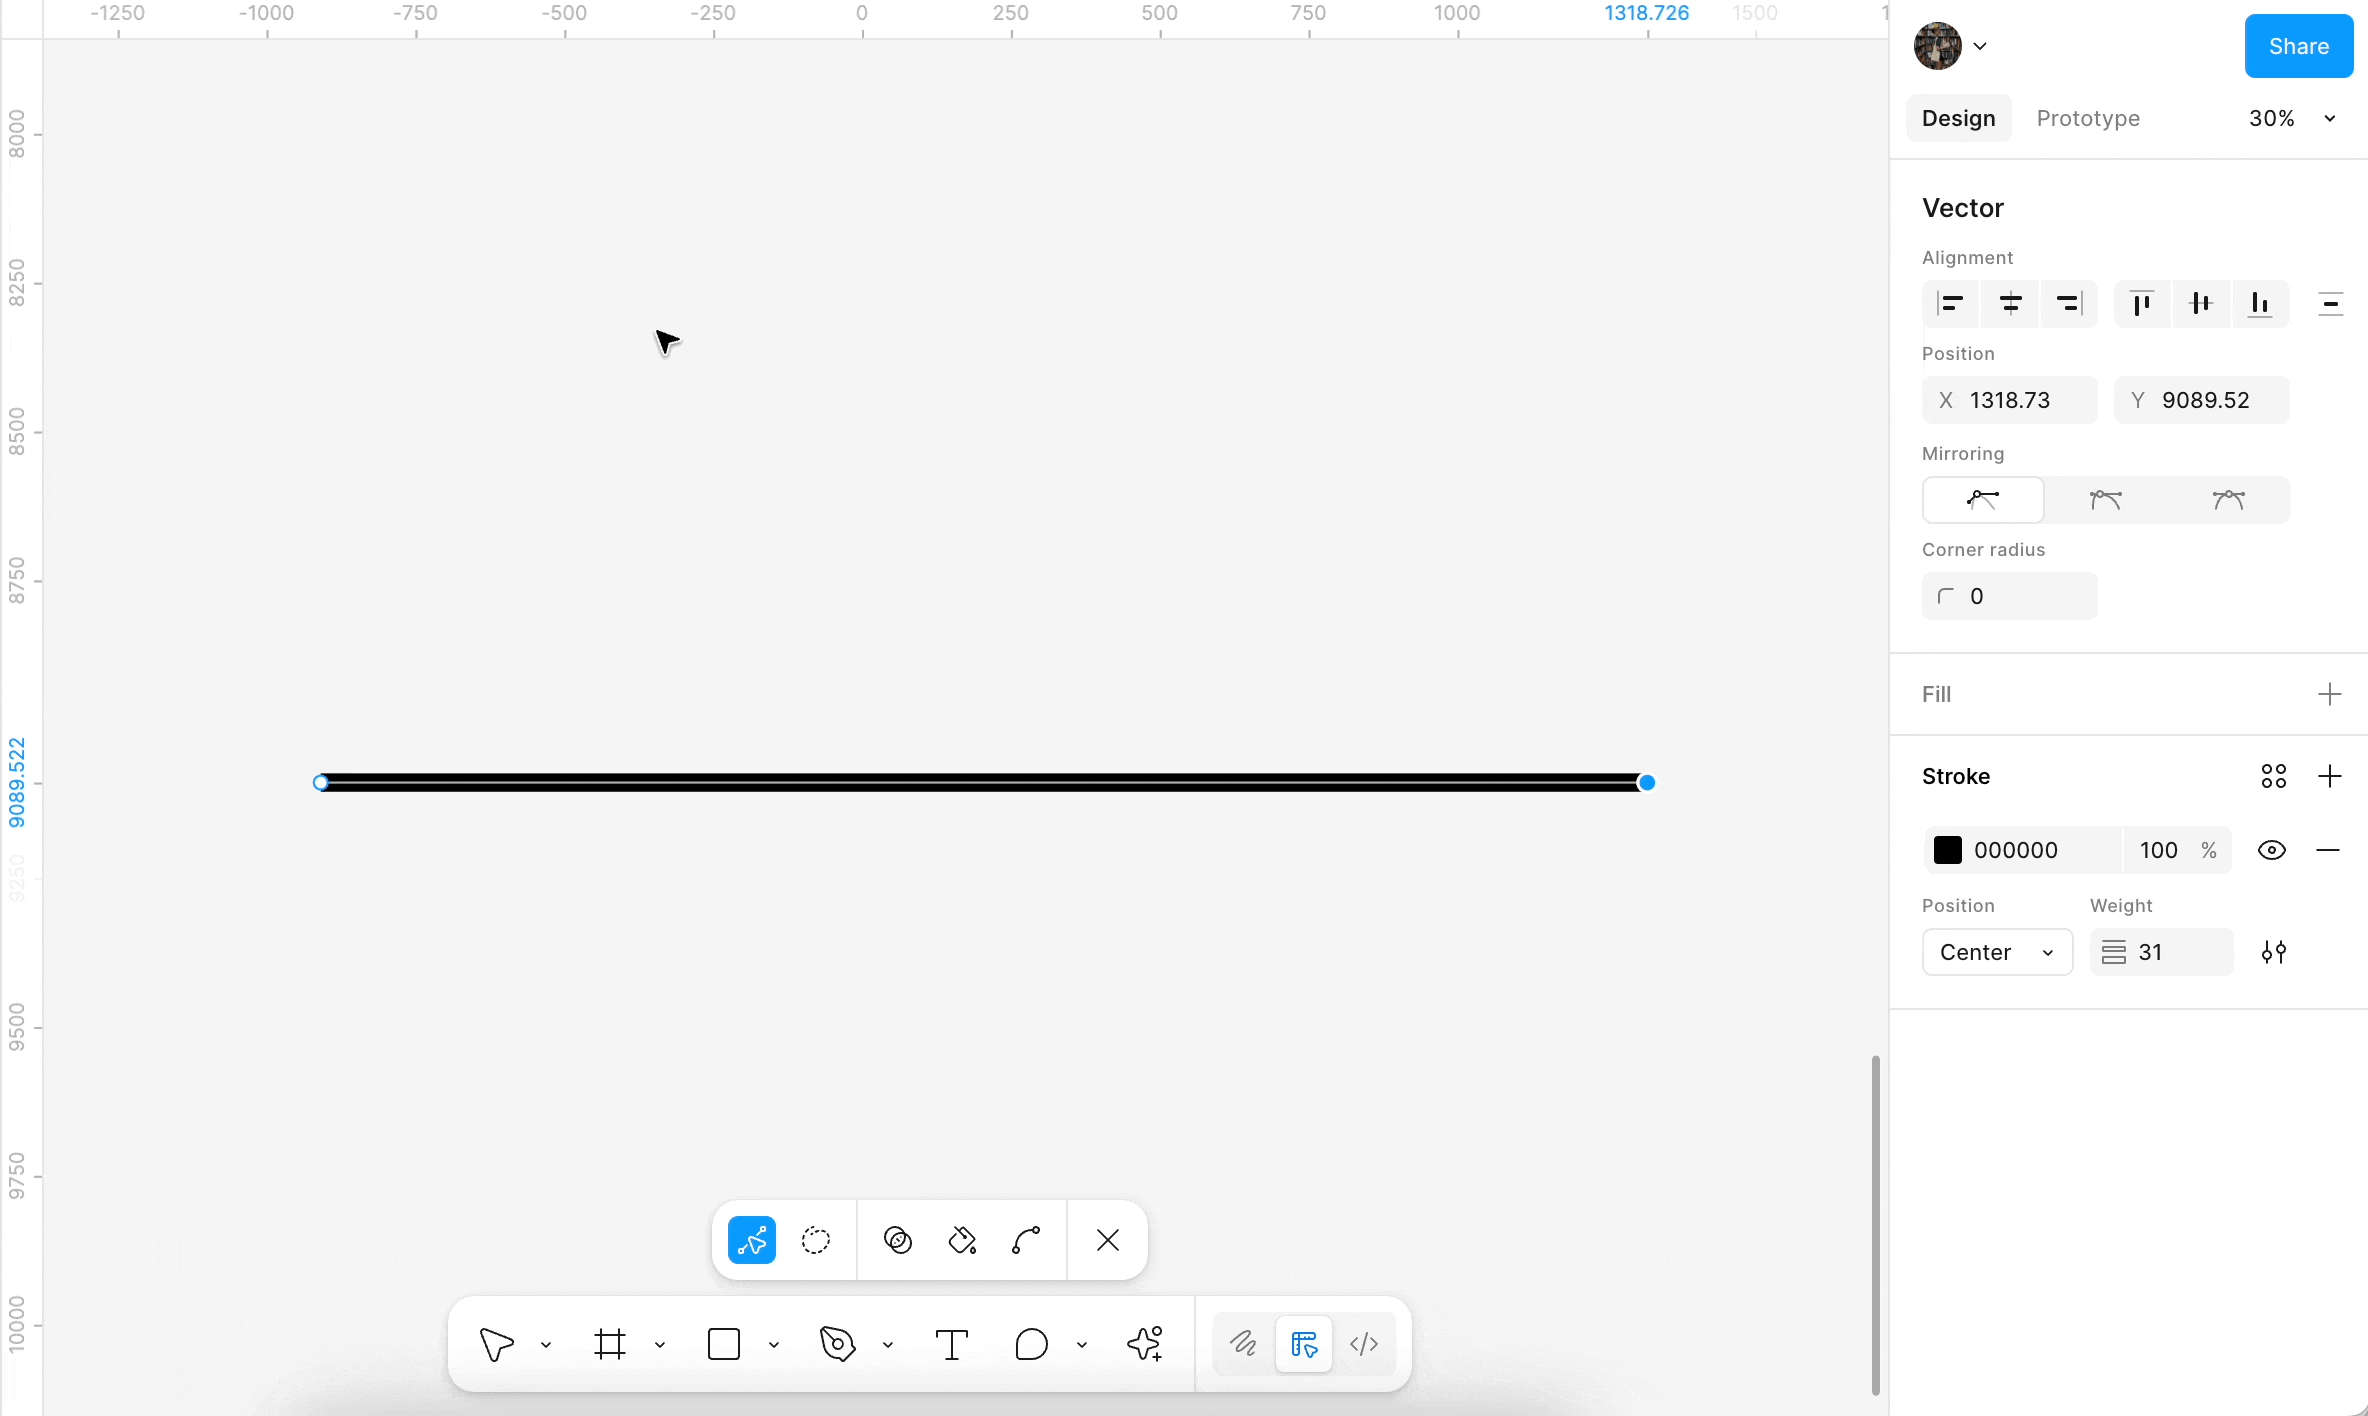The height and width of the screenshot is (1416, 2368).
Task: Expand the rectangle tool options chevron
Action: tap(774, 1344)
